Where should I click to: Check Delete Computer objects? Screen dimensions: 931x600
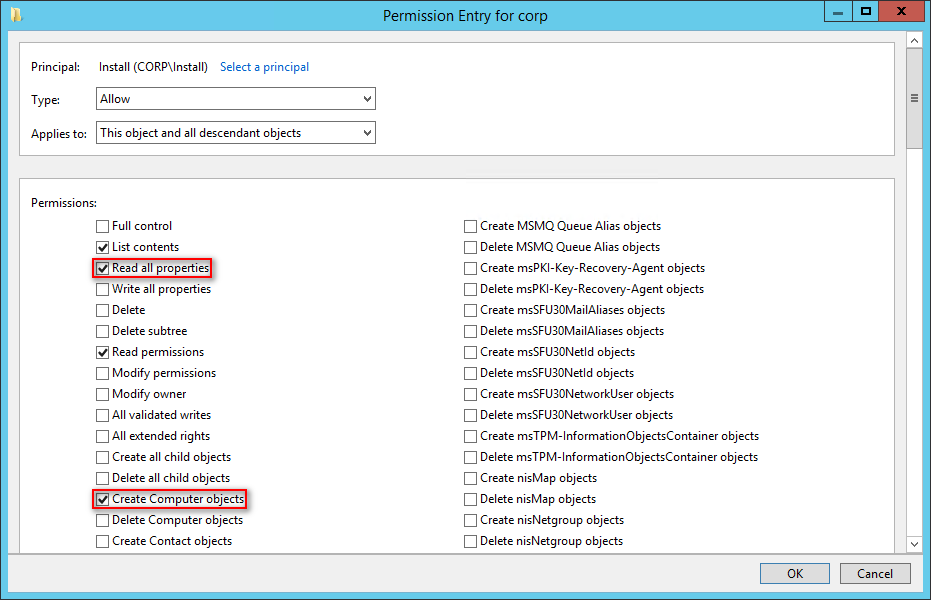(103, 520)
